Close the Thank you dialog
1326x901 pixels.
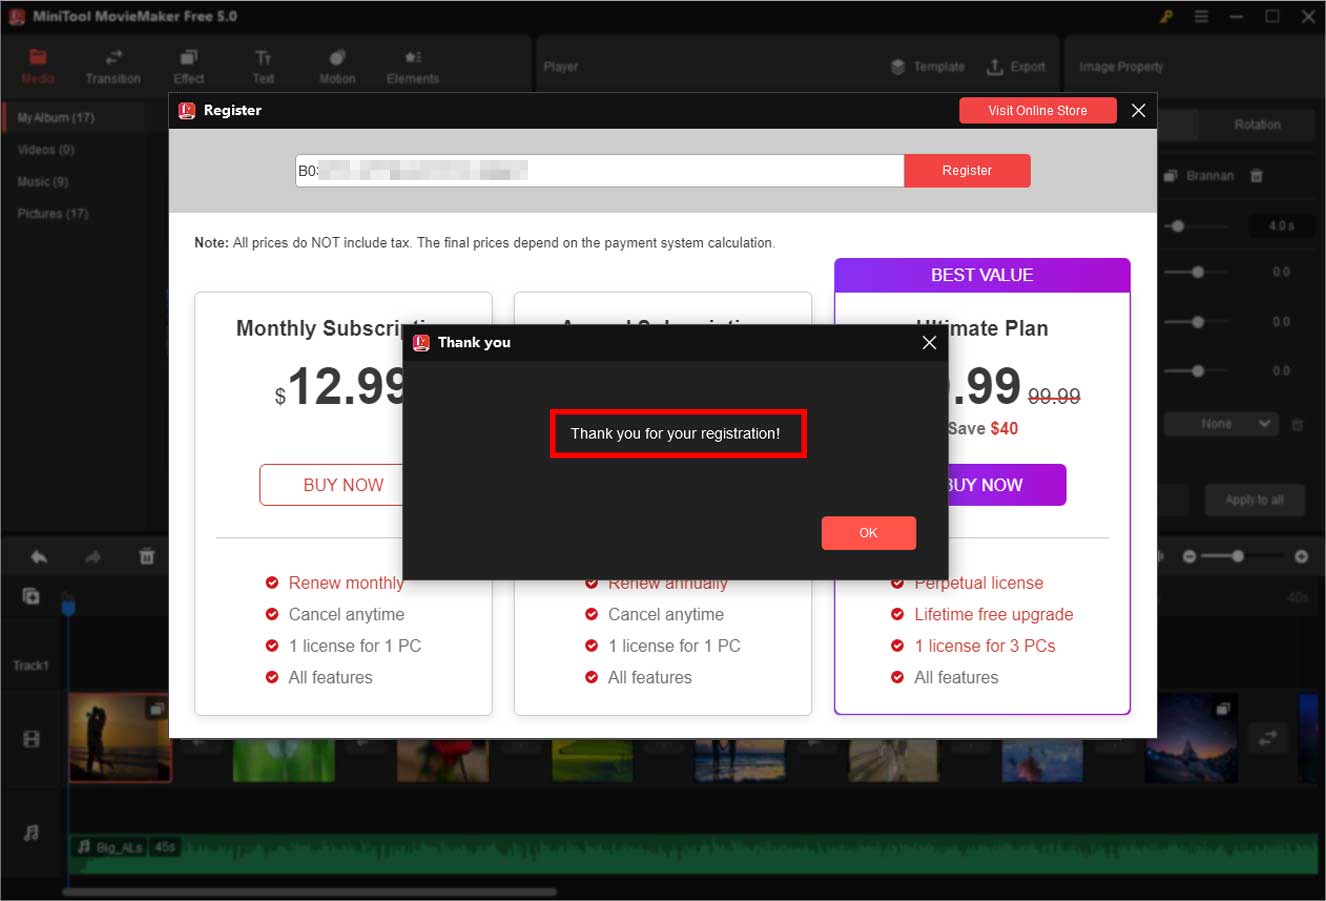(x=929, y=342)
